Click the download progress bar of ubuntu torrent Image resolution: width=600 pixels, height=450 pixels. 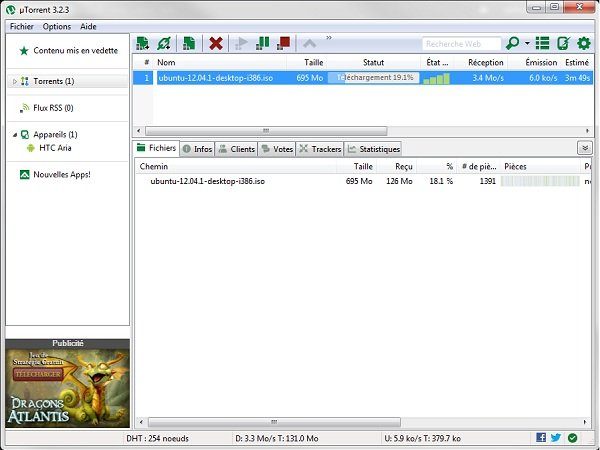[x=378, y=77]
